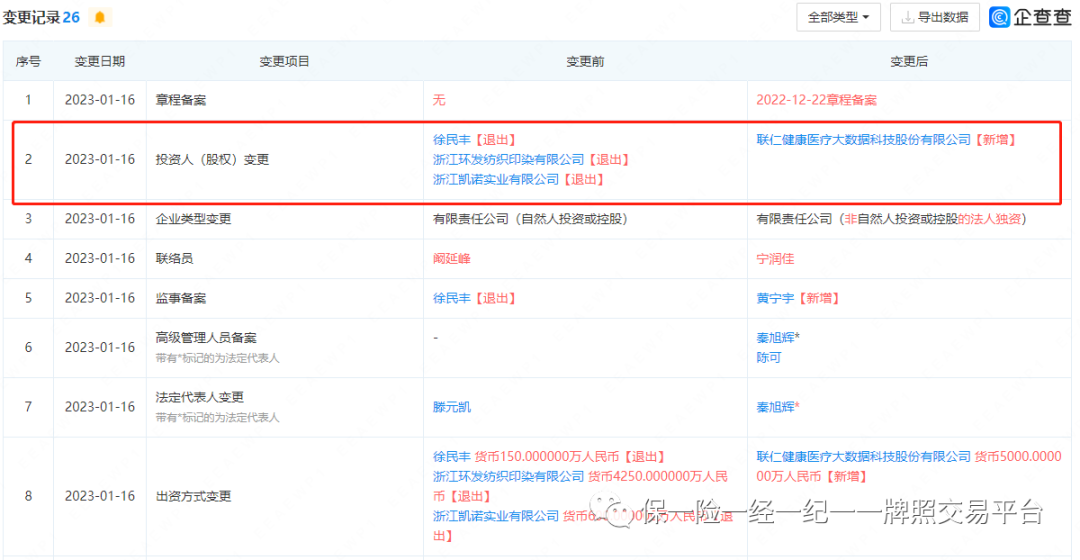The width and height of the screenshot is (1080, 560).
Task: Open 联仁健康医疗大数据科技股份有限公司 in 出资方式变更 row
Action: click(864, 457)
